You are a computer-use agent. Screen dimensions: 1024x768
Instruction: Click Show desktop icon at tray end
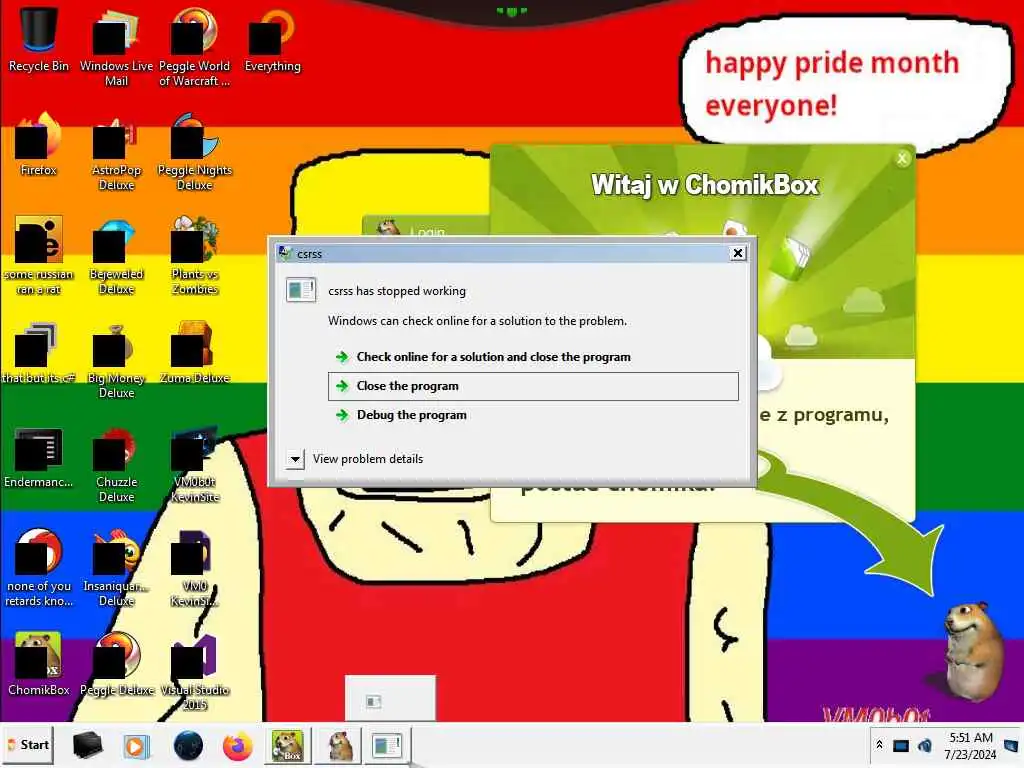1012,745
